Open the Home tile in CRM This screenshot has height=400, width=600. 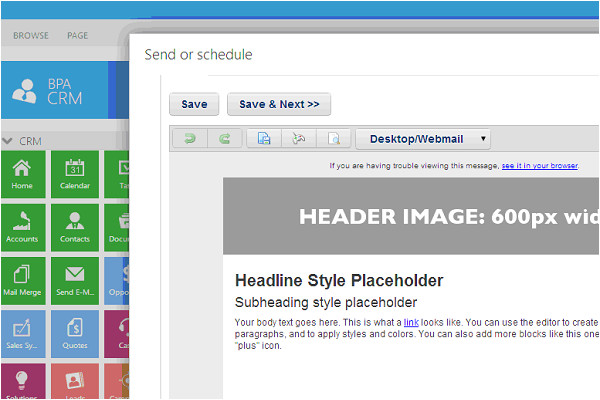point(22,174)
